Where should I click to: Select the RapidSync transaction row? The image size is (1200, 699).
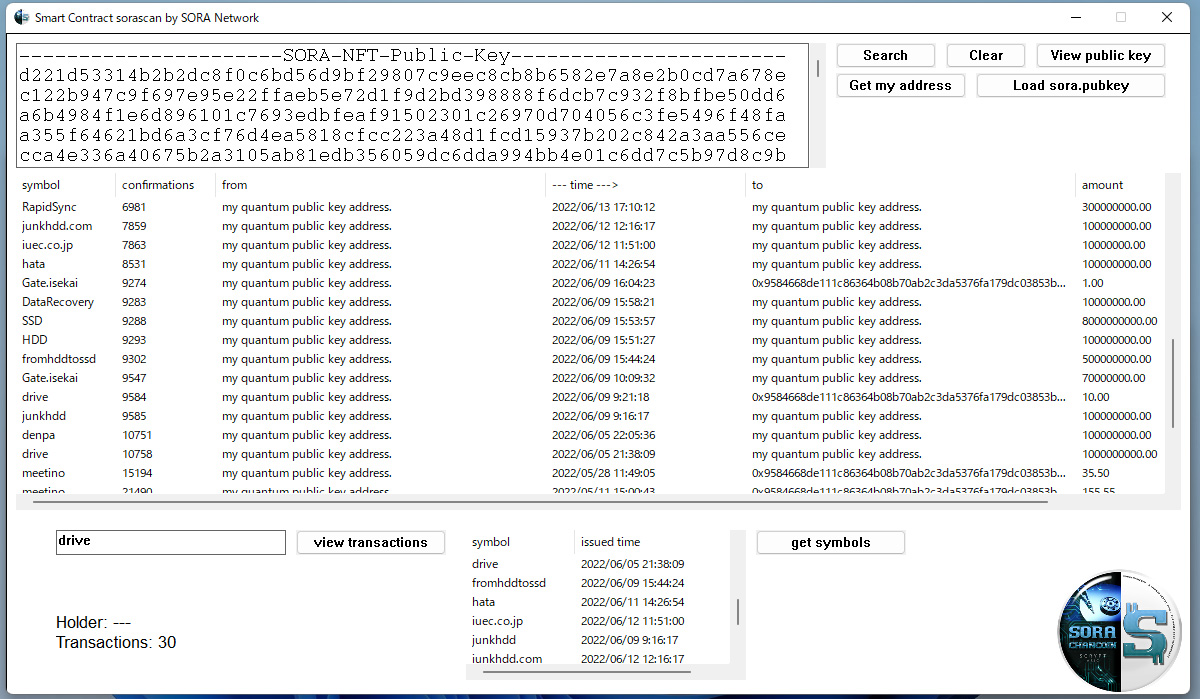click(x=591, y=207)
